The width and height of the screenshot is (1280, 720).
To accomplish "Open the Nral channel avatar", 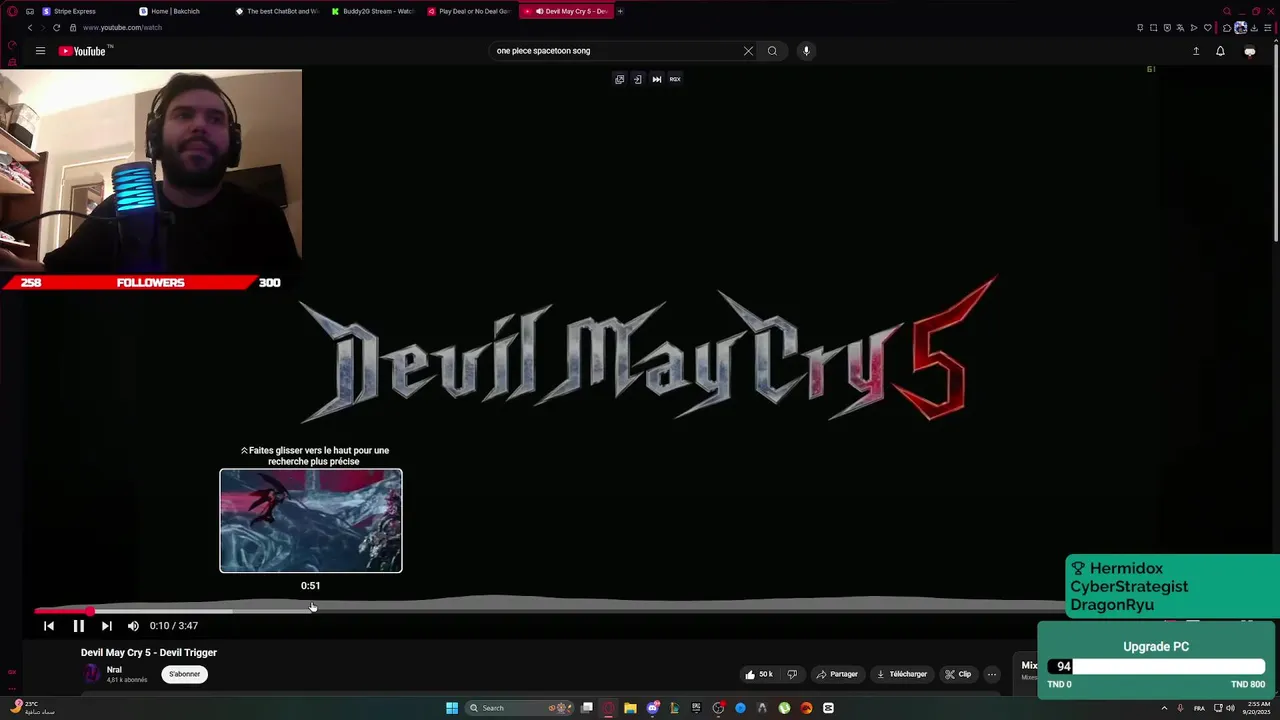I will [92, 674].
